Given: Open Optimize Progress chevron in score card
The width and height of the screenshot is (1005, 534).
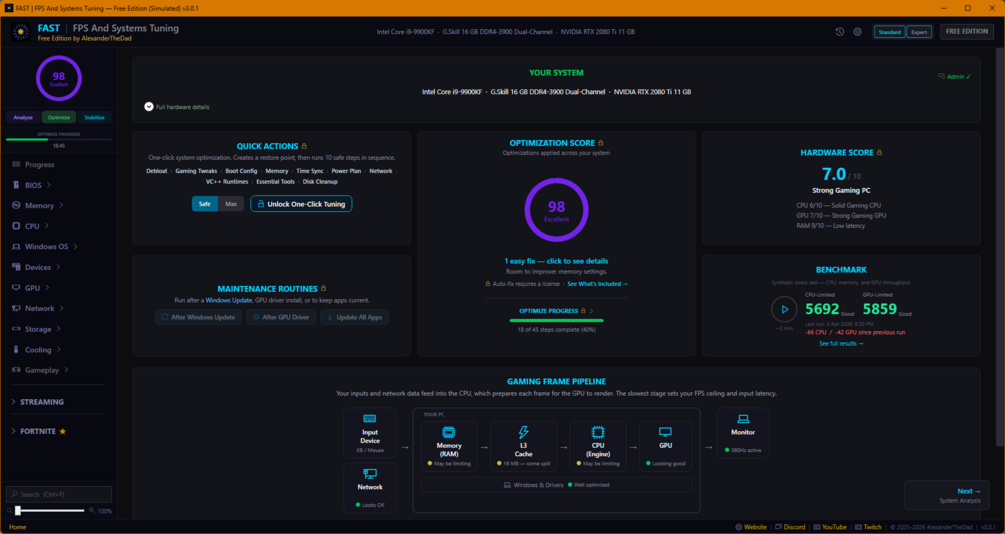Looking at the screenshot, I should click(591, 311).
